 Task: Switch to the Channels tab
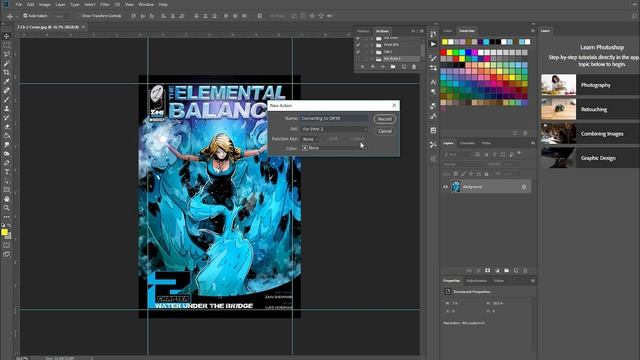tap(467, 143)
